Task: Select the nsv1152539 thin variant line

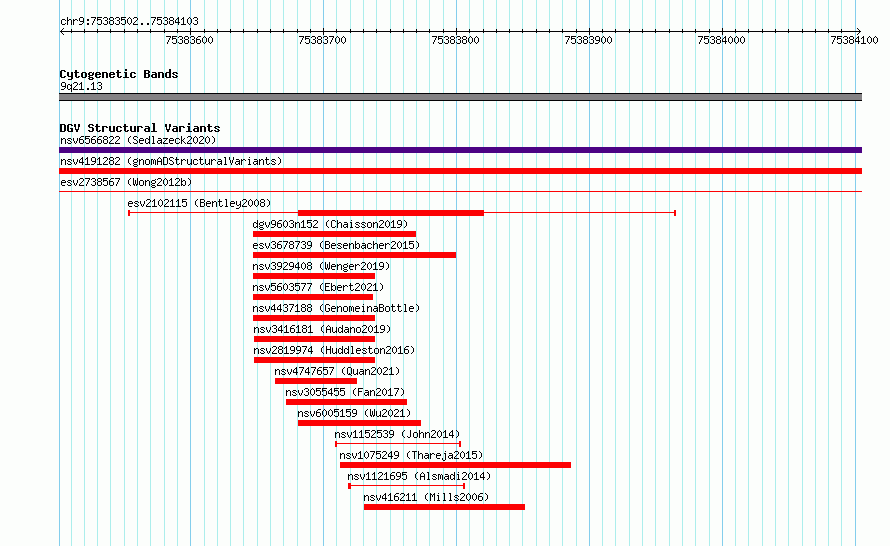Action: tap(398, 444)
